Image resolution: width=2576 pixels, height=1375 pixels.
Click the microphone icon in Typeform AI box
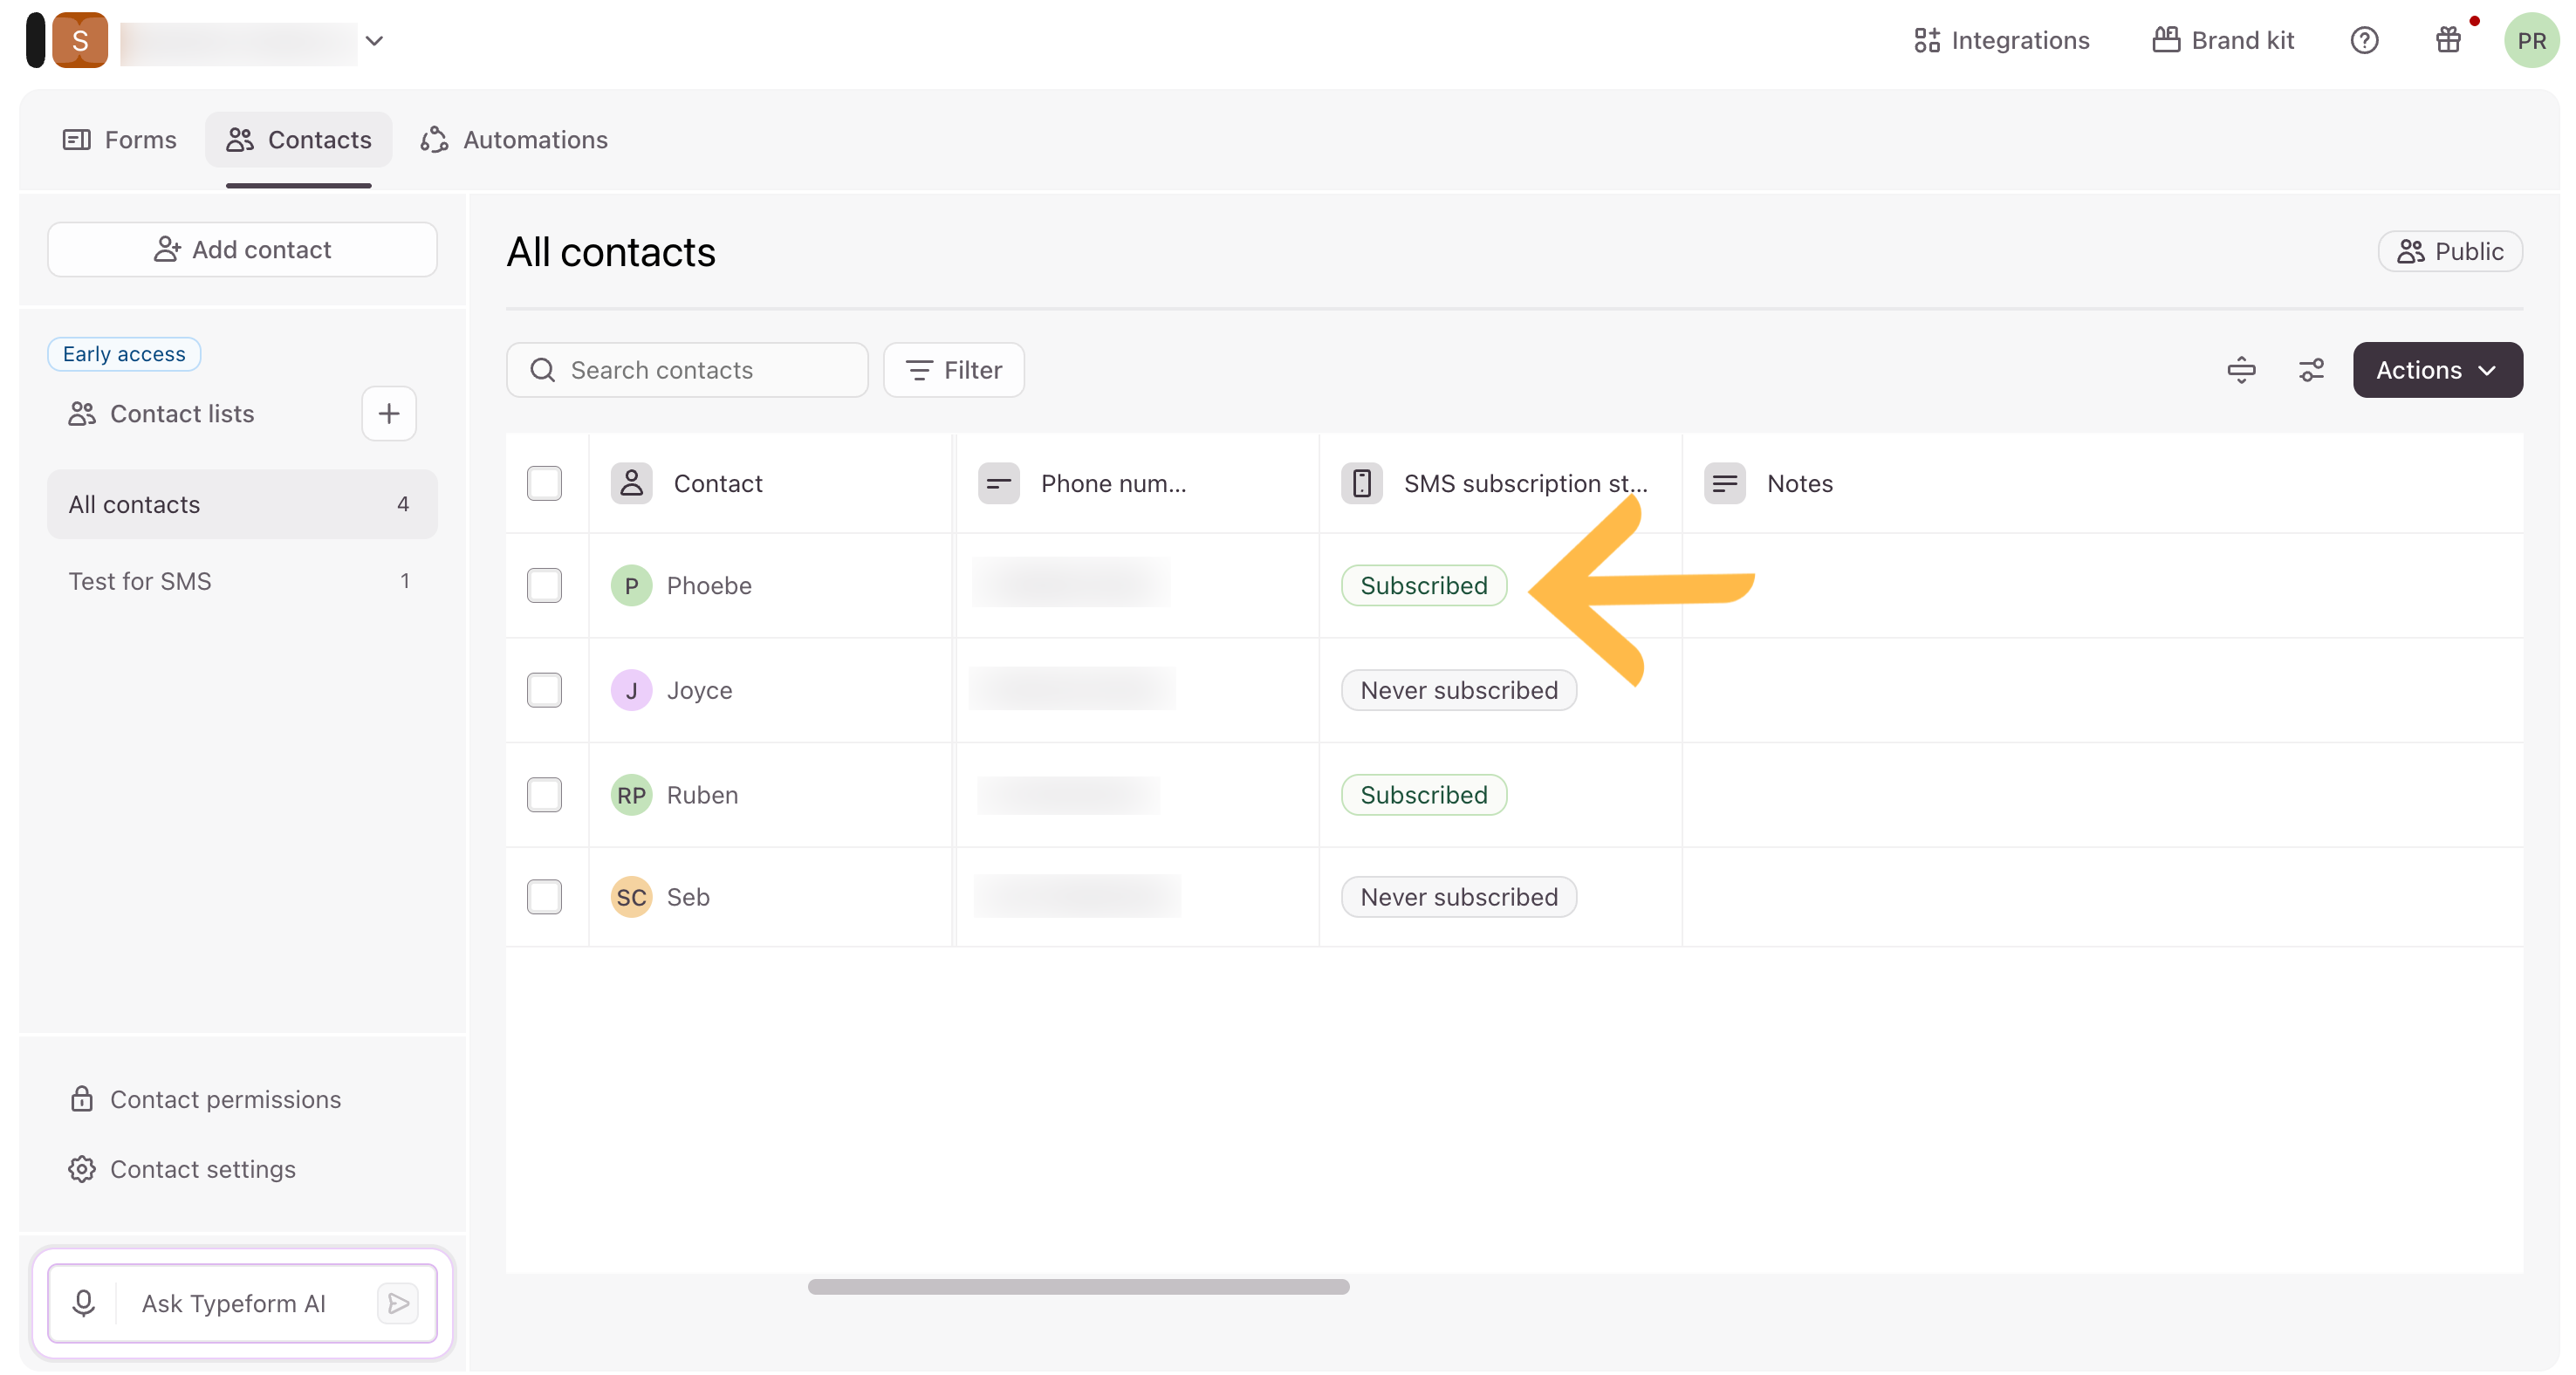point(84,1303)
